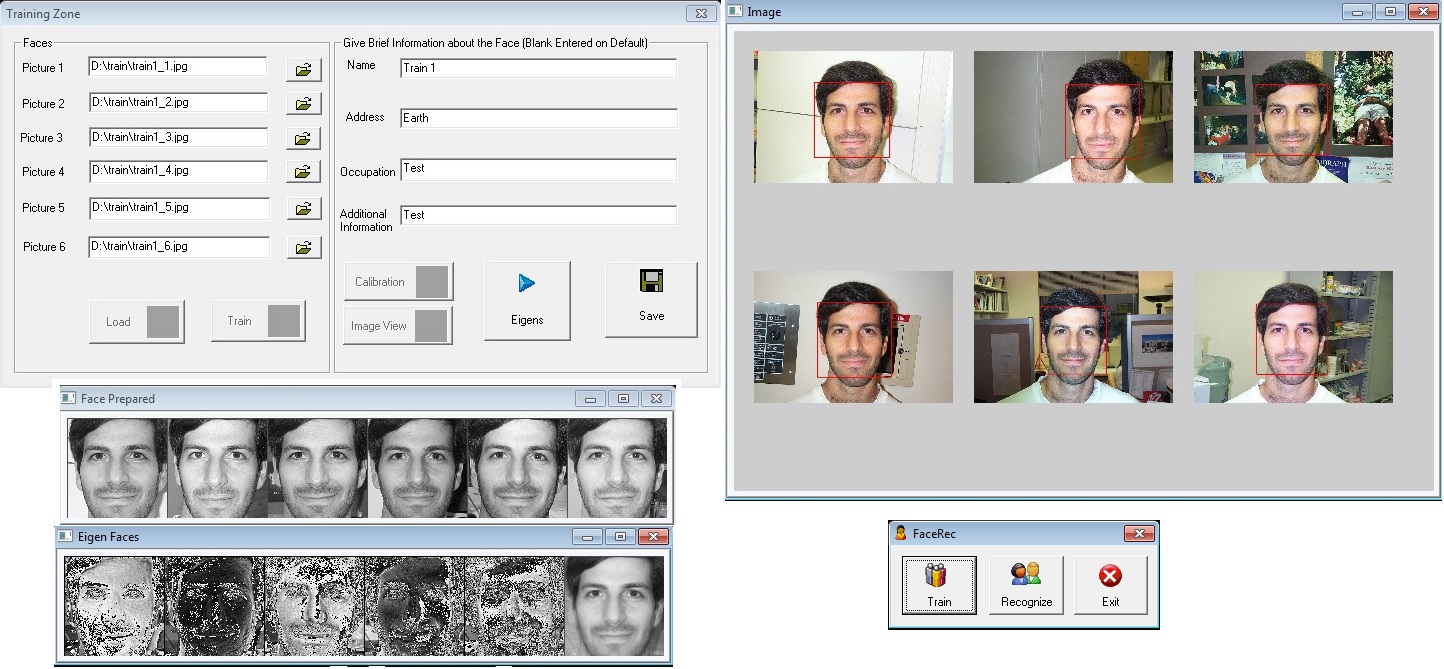Click the Name input field
This screenshot has height=669, width=1444.
click(538, 68)
